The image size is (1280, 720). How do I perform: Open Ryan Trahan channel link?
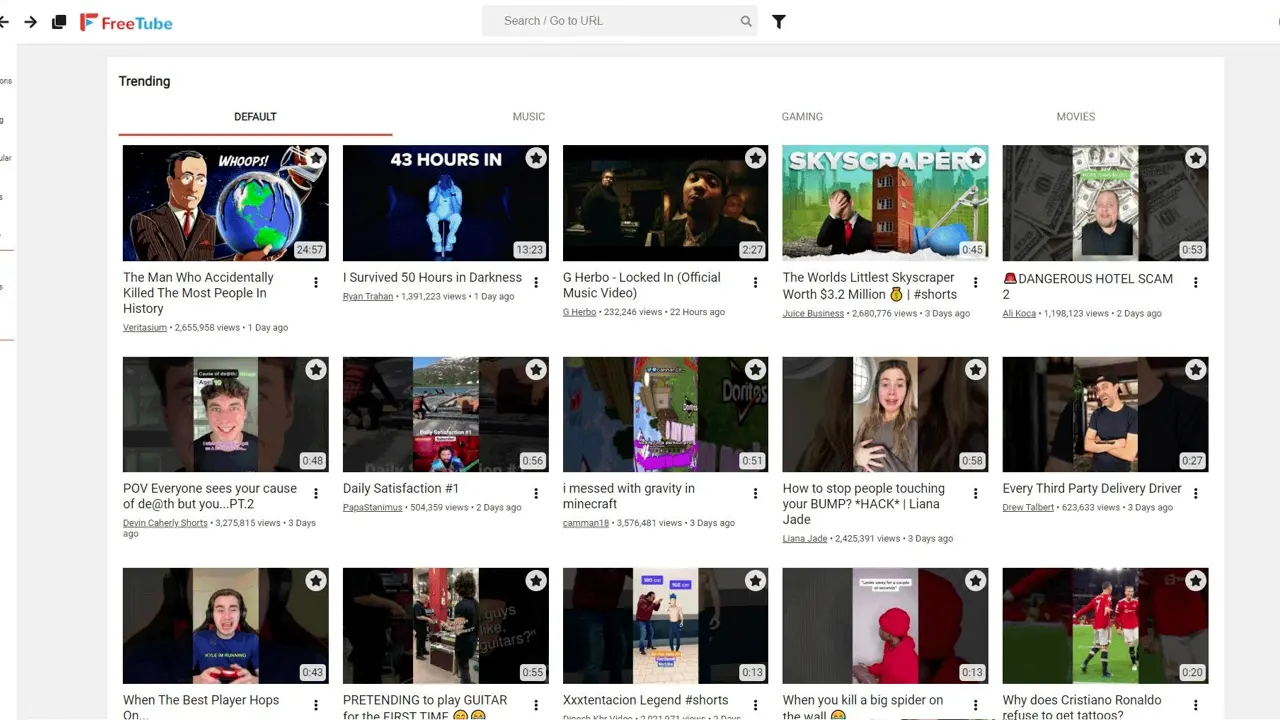pyautogui.click(x=368, y=297)
